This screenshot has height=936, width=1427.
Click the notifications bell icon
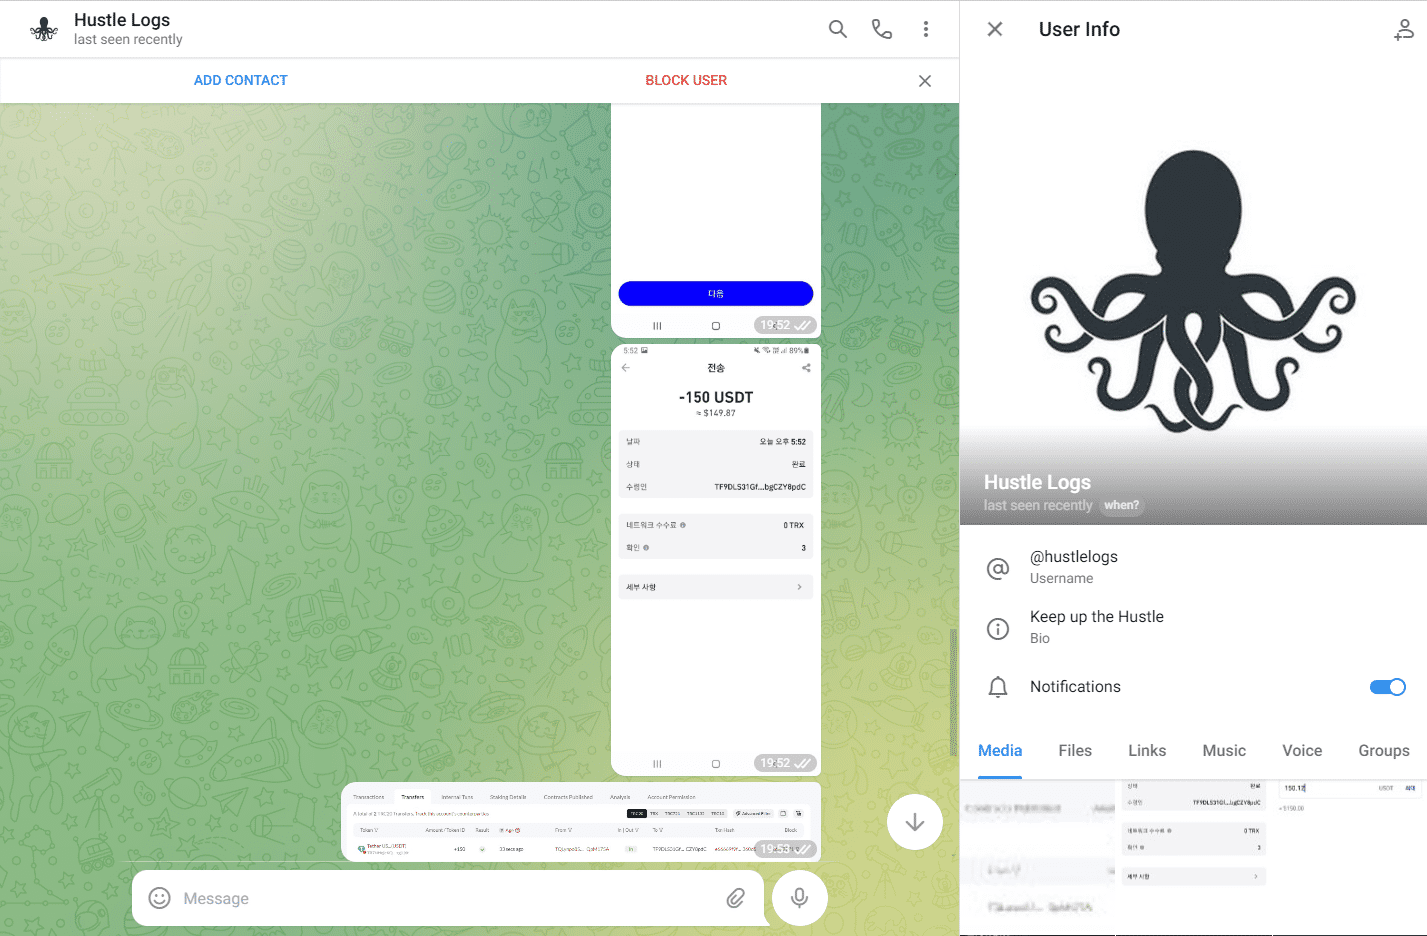(x=998, y=687)
